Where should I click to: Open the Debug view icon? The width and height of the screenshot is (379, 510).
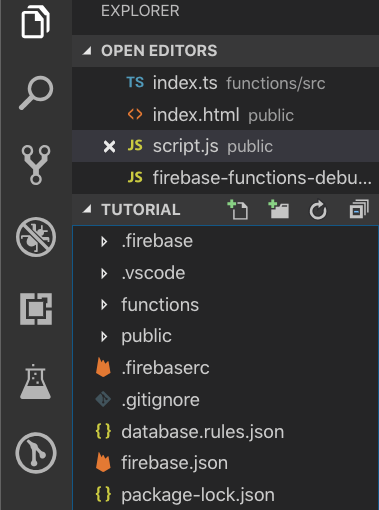(x=36, y=237)
